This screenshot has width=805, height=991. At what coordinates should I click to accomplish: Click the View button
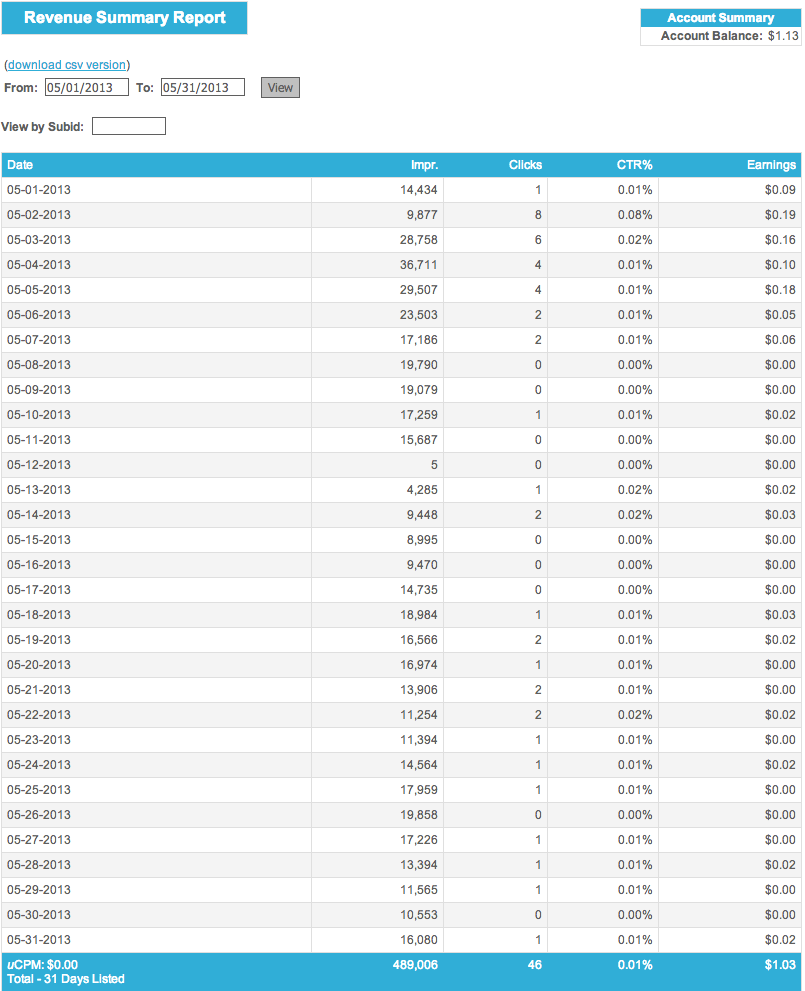tap(280, 88)
